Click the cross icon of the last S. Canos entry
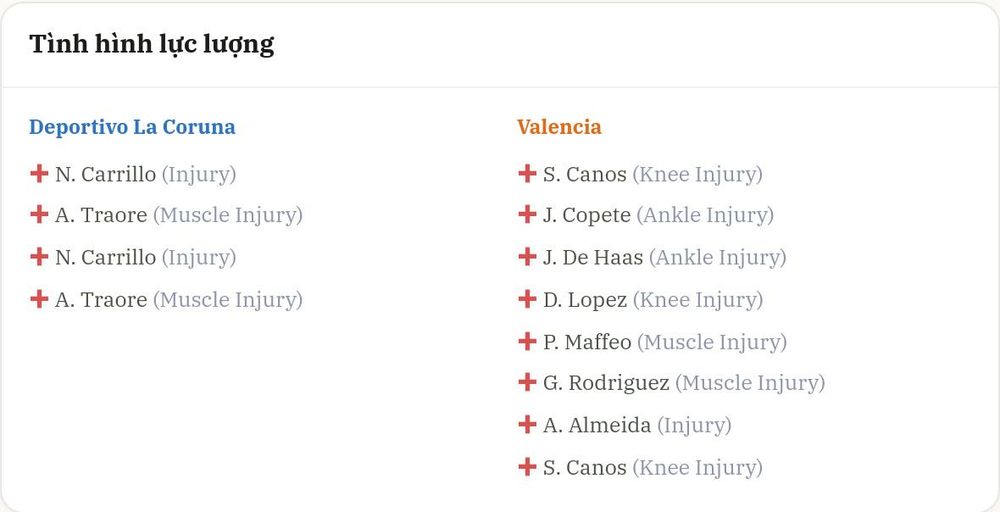The width and height of the screenshot is (1000, 512). point(527,467)
